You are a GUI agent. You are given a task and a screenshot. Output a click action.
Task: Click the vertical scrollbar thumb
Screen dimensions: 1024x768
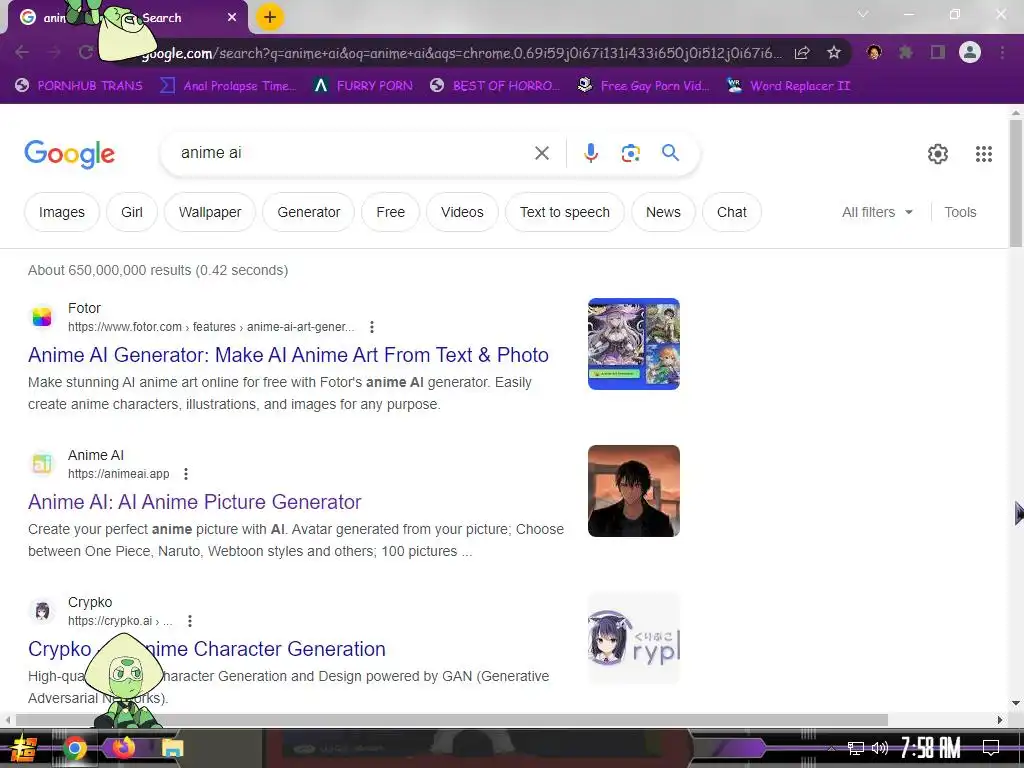click(1016, 183)
